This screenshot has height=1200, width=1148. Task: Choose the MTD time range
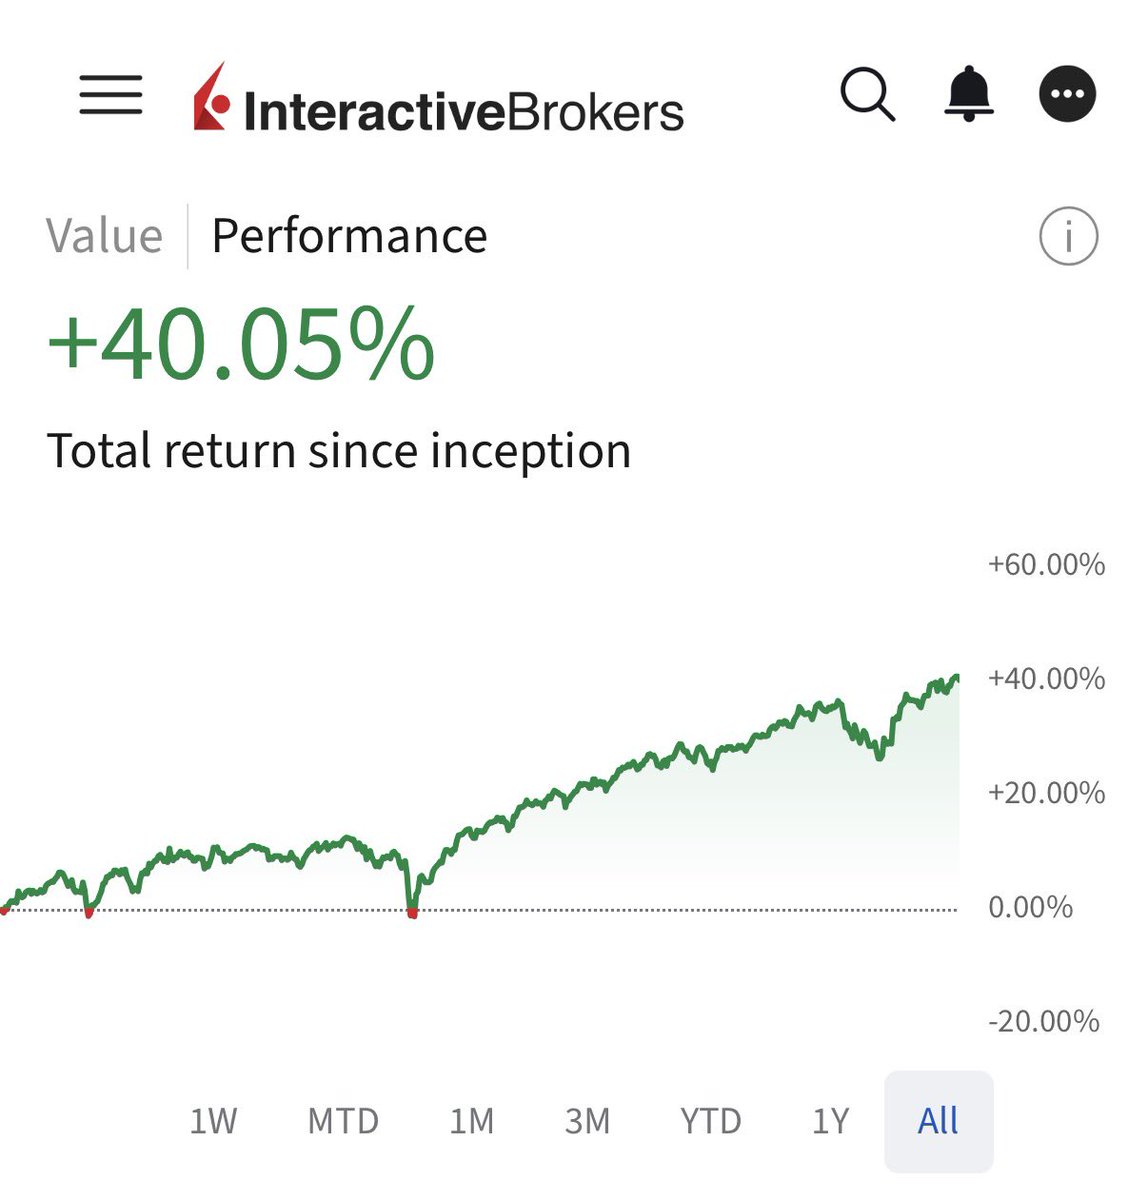pyautogui.click(x=343, y=1121)
